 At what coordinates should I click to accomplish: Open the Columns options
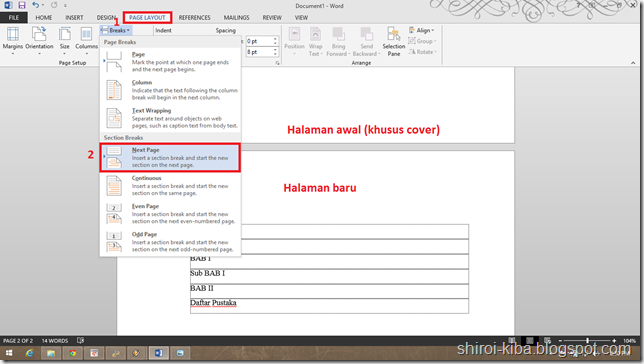tap(86, 41)
